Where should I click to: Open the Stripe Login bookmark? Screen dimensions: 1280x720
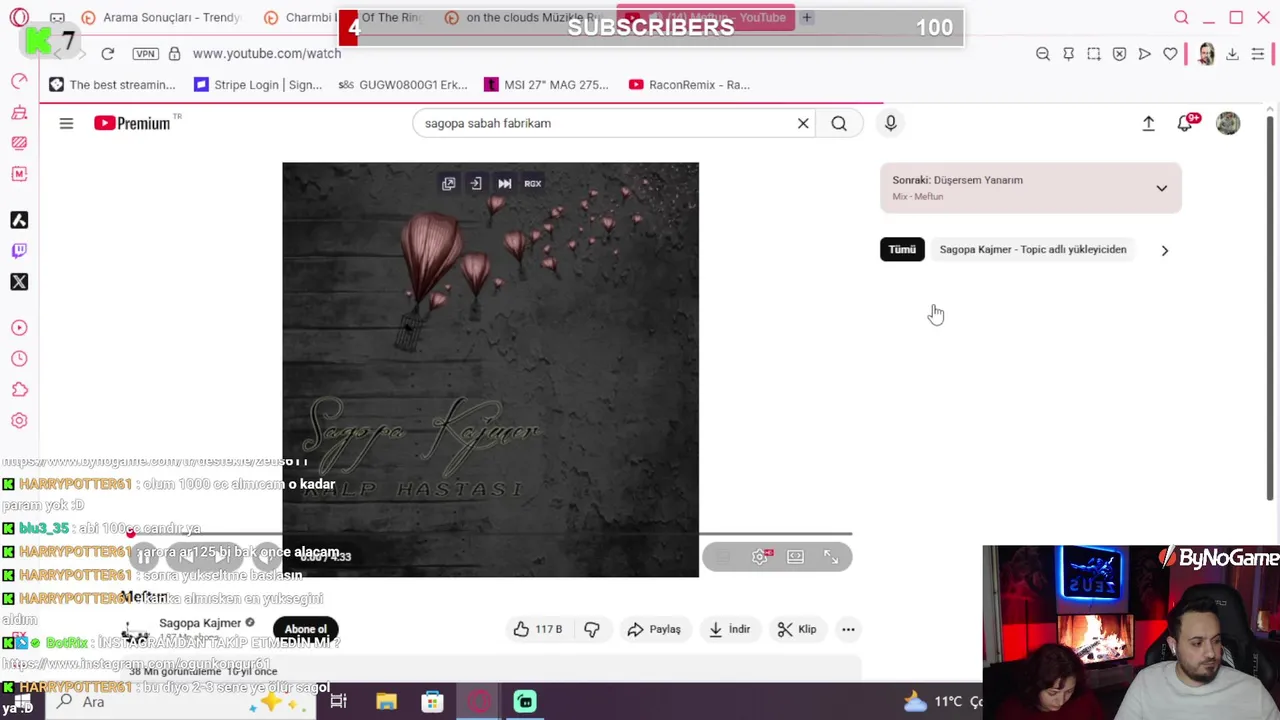(x=258, y=85)
